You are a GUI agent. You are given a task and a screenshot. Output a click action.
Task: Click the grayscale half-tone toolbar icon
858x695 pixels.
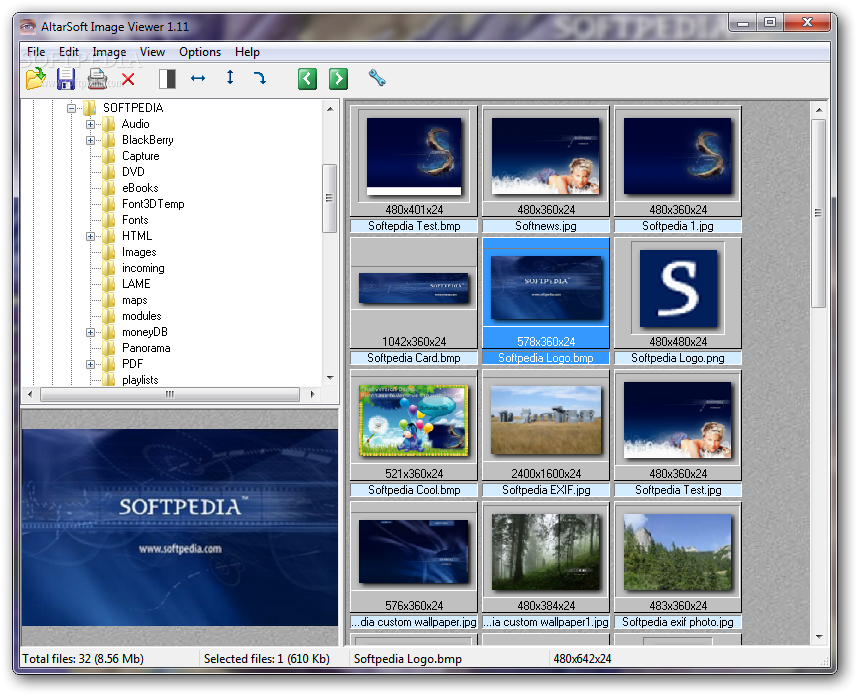[x=167, y=79]
